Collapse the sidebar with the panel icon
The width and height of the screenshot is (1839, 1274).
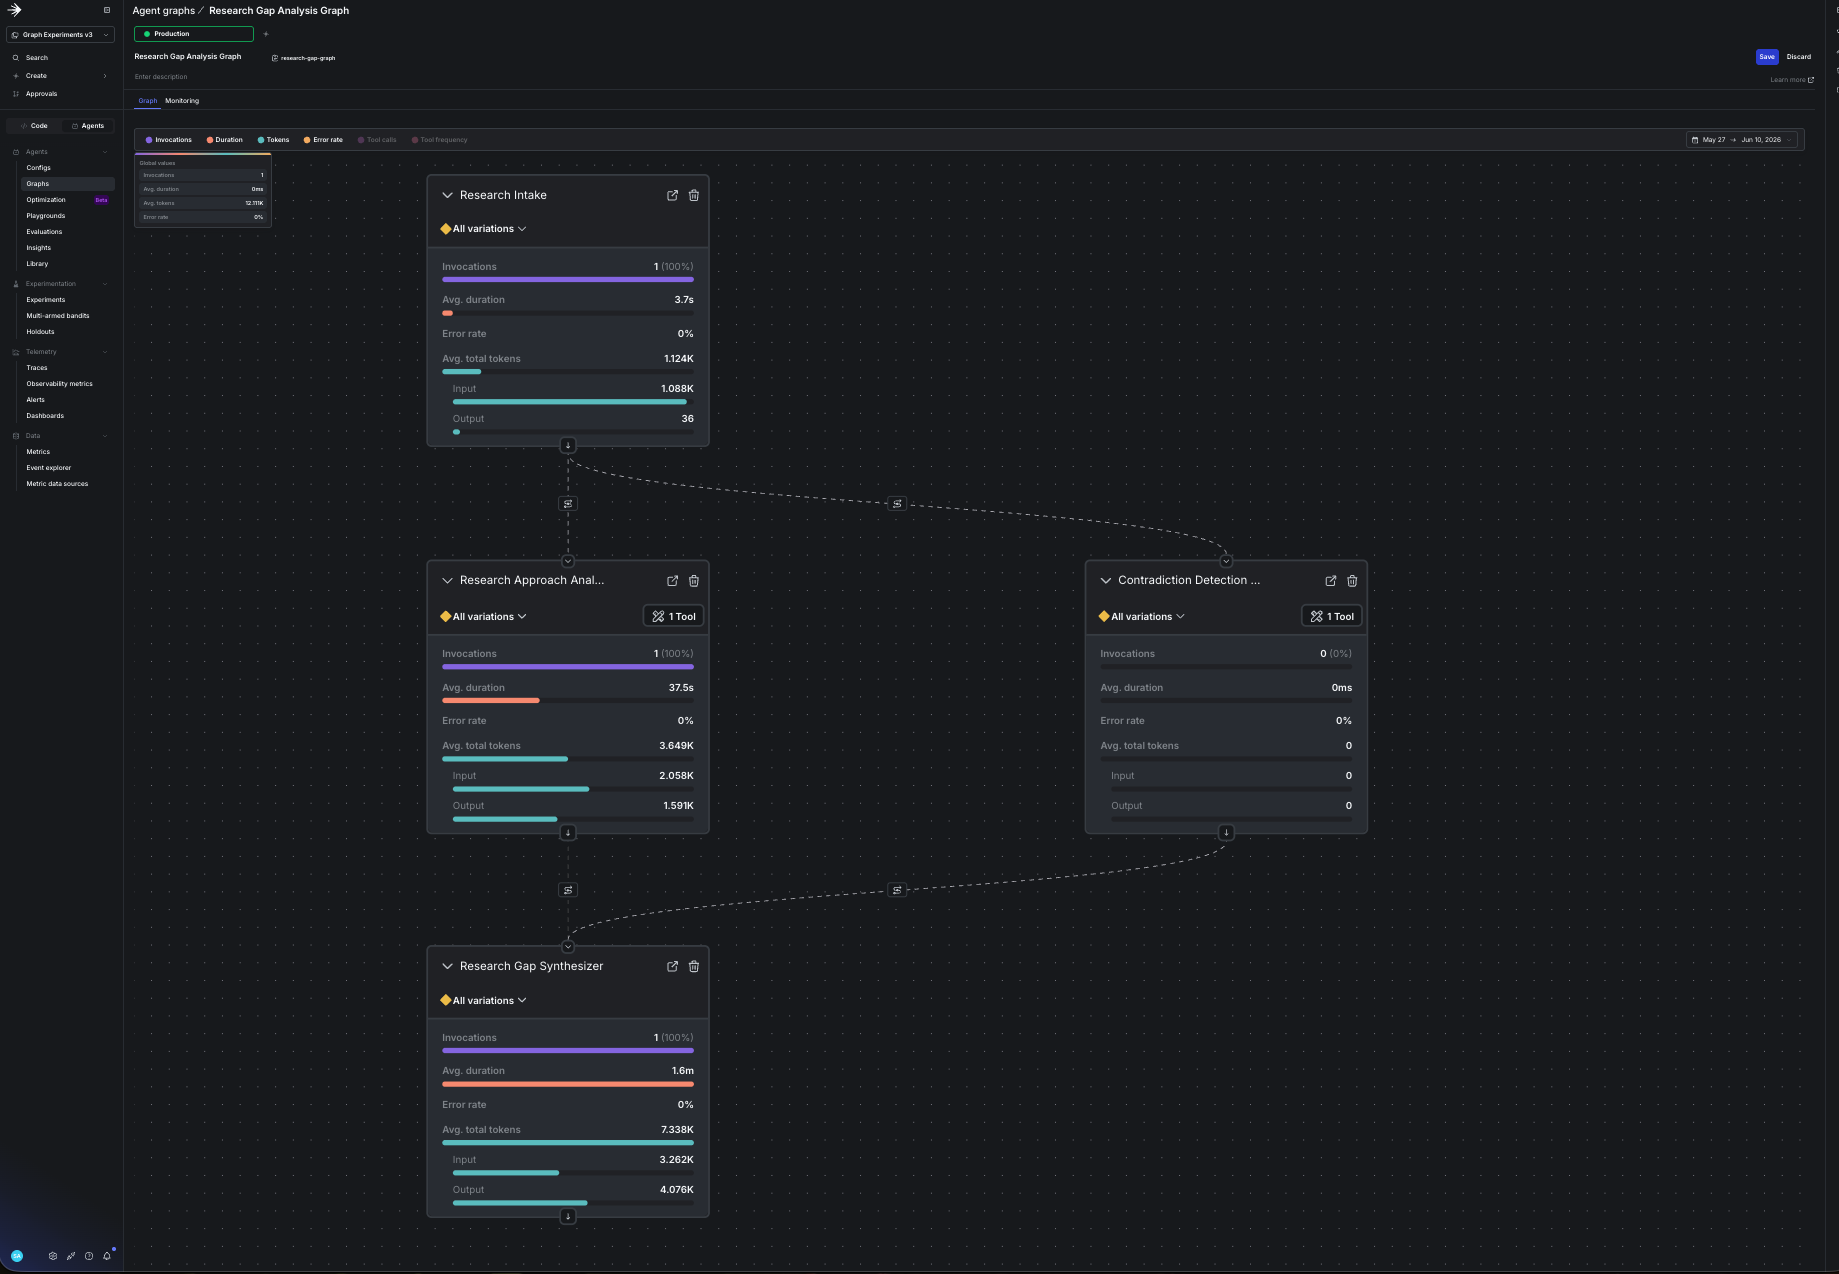pyautogui.click(x=107, y=10)
